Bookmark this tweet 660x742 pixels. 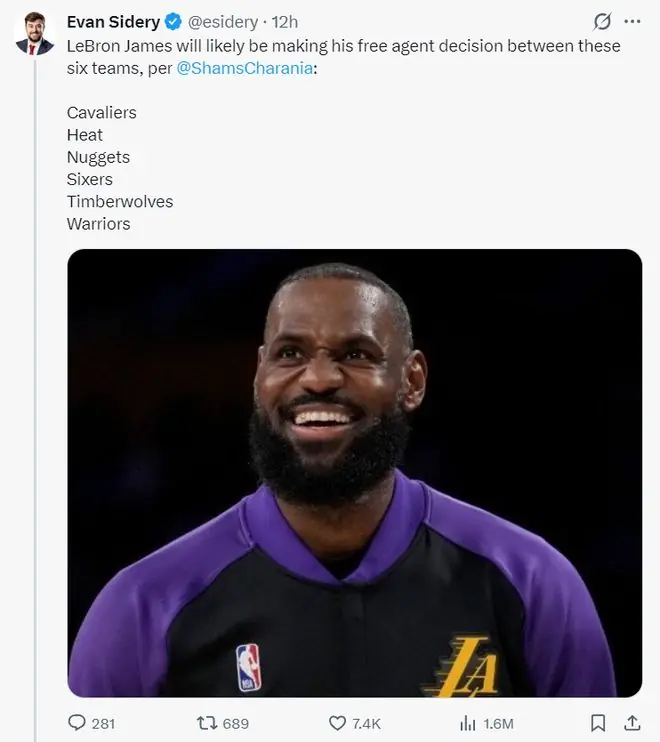coord(598,723)
